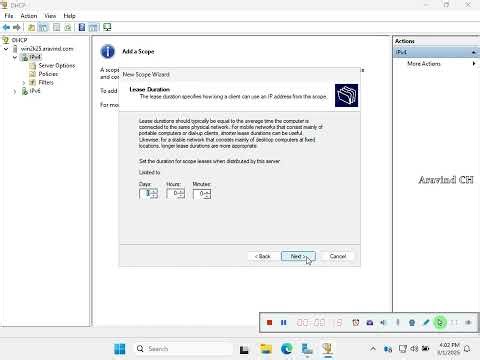
Task: Open File Explorer from the taskbar
Action: point(266,349)
